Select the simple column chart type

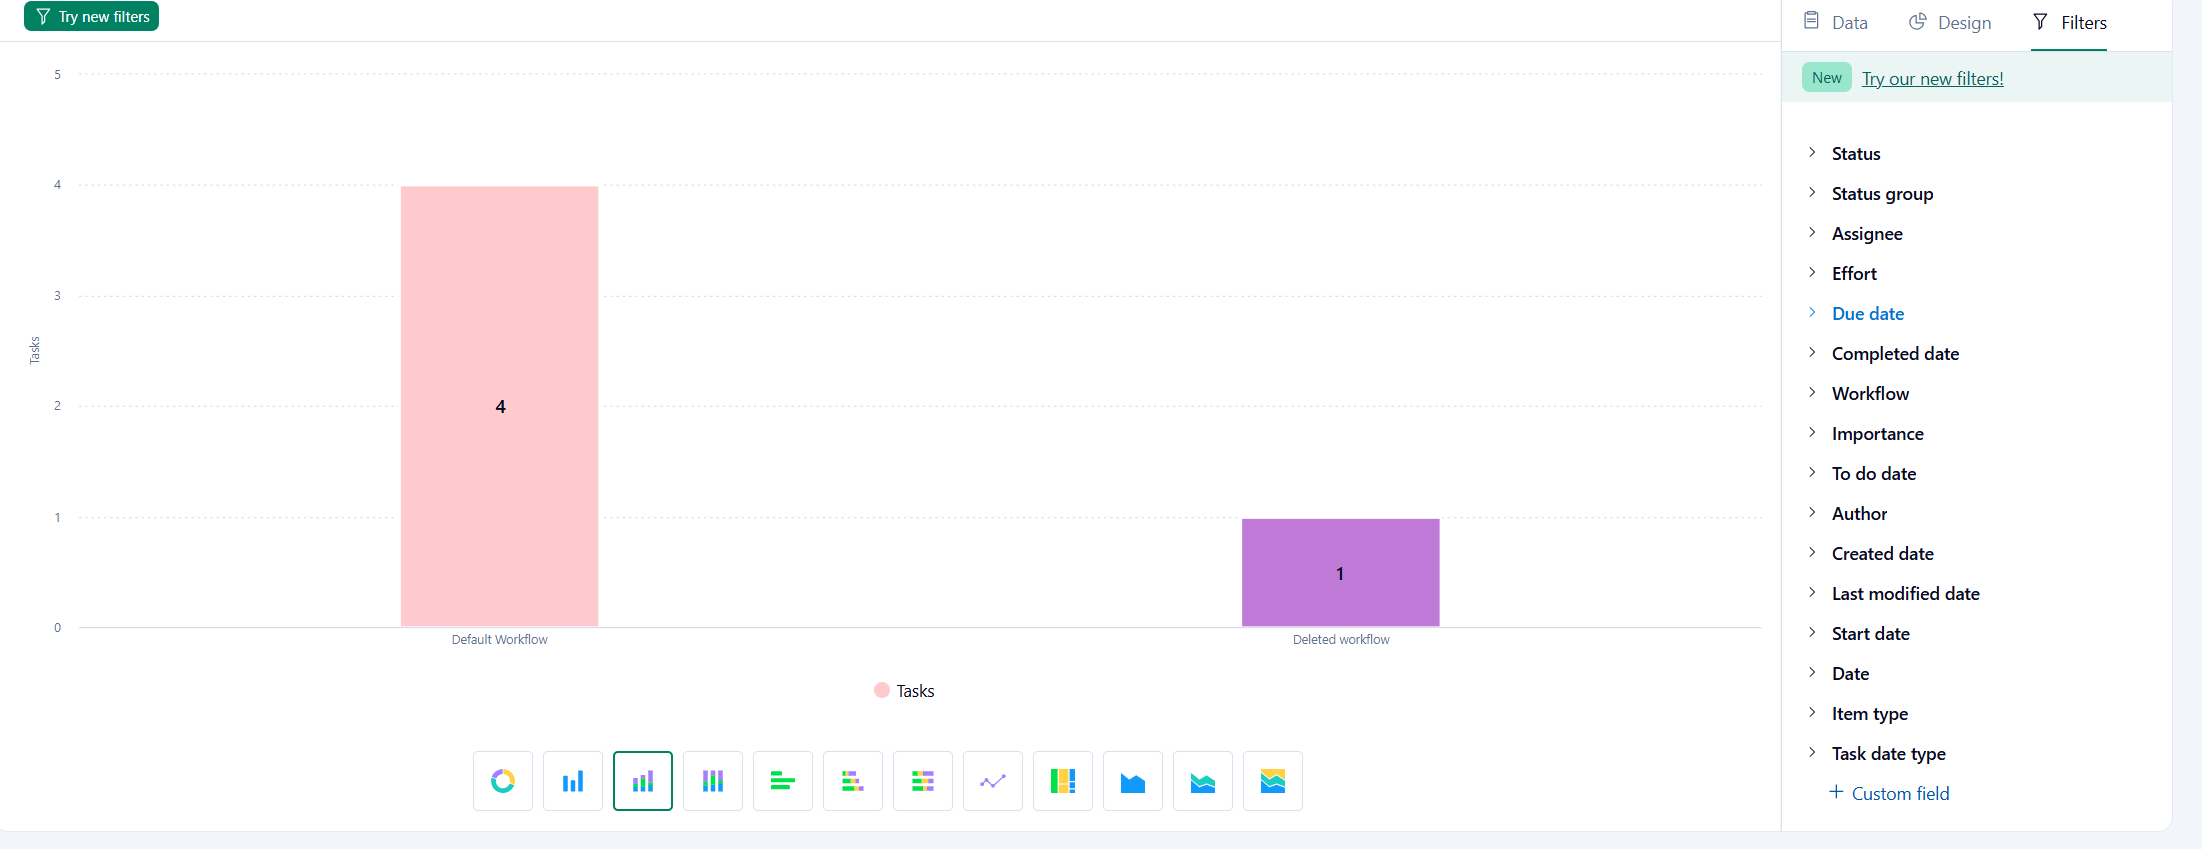pos(573,781)
